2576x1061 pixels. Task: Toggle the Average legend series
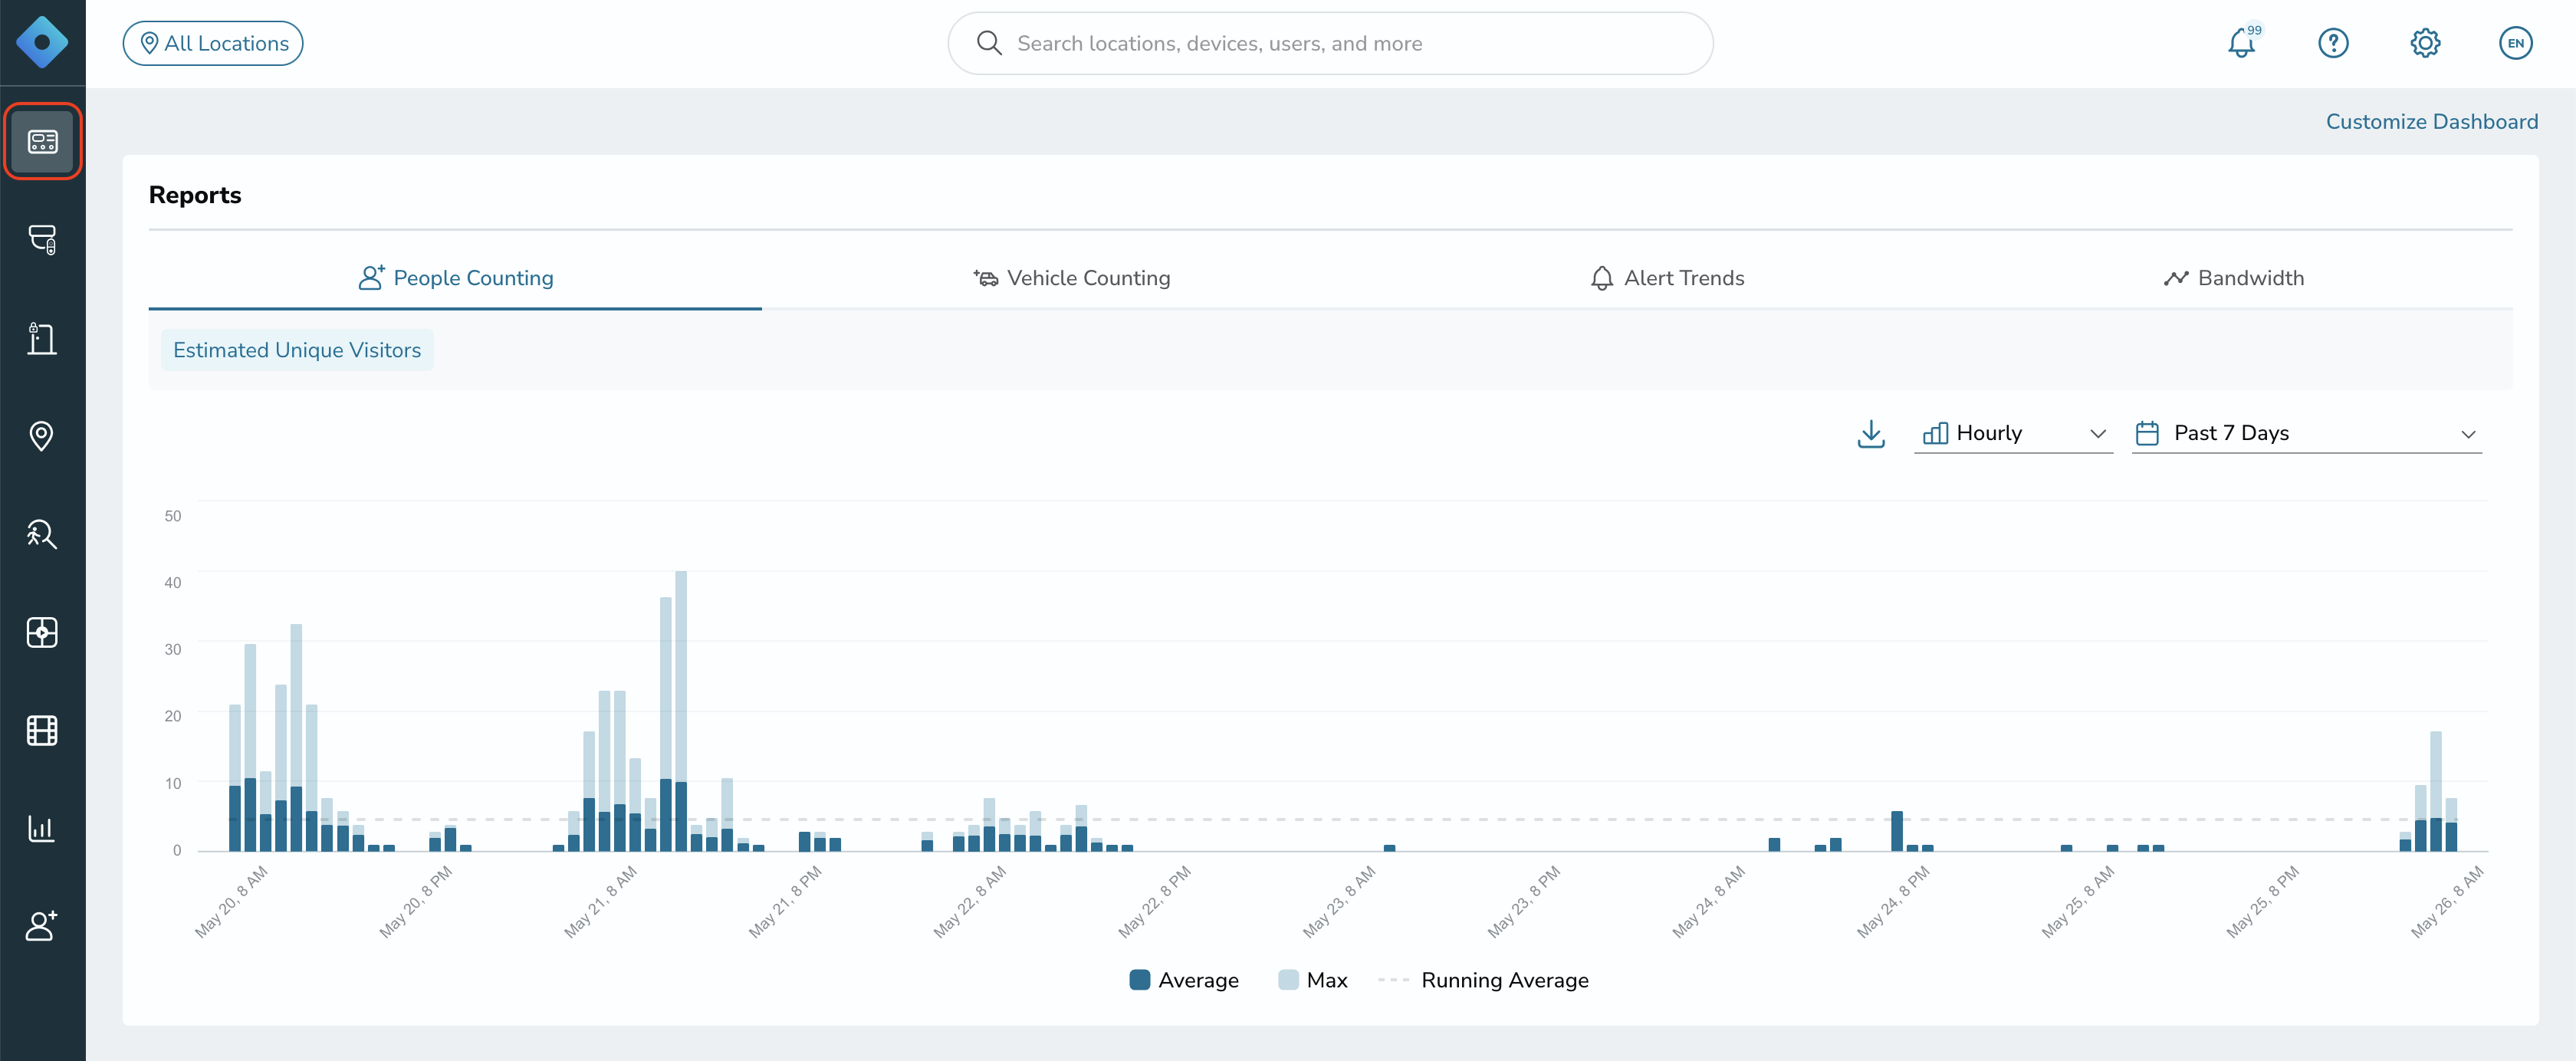[x=1183, y=980]
